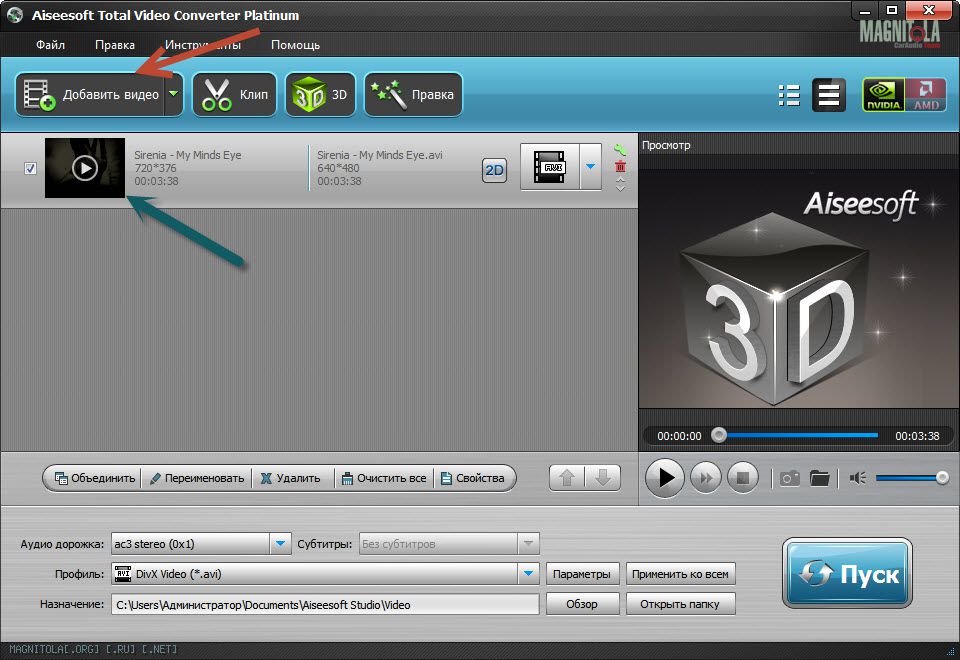This screenshot has height=660, width=960.
Task: Toggle NVIDIA GPU acceleration
Action: pyautogui.click(x=883, y=95)
